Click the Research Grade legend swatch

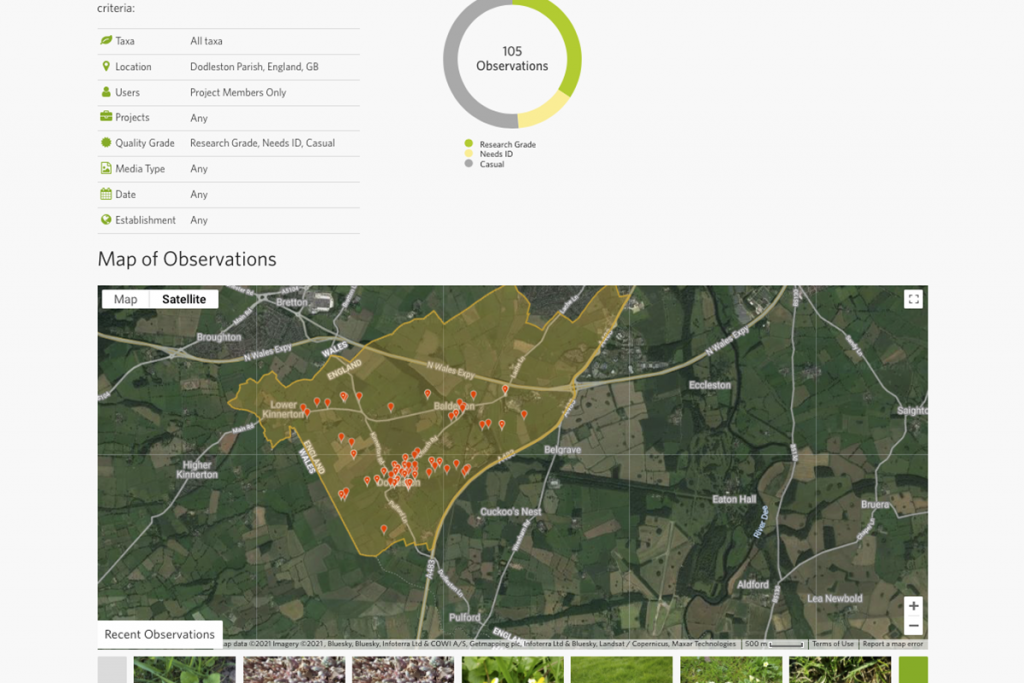point(468,144)
